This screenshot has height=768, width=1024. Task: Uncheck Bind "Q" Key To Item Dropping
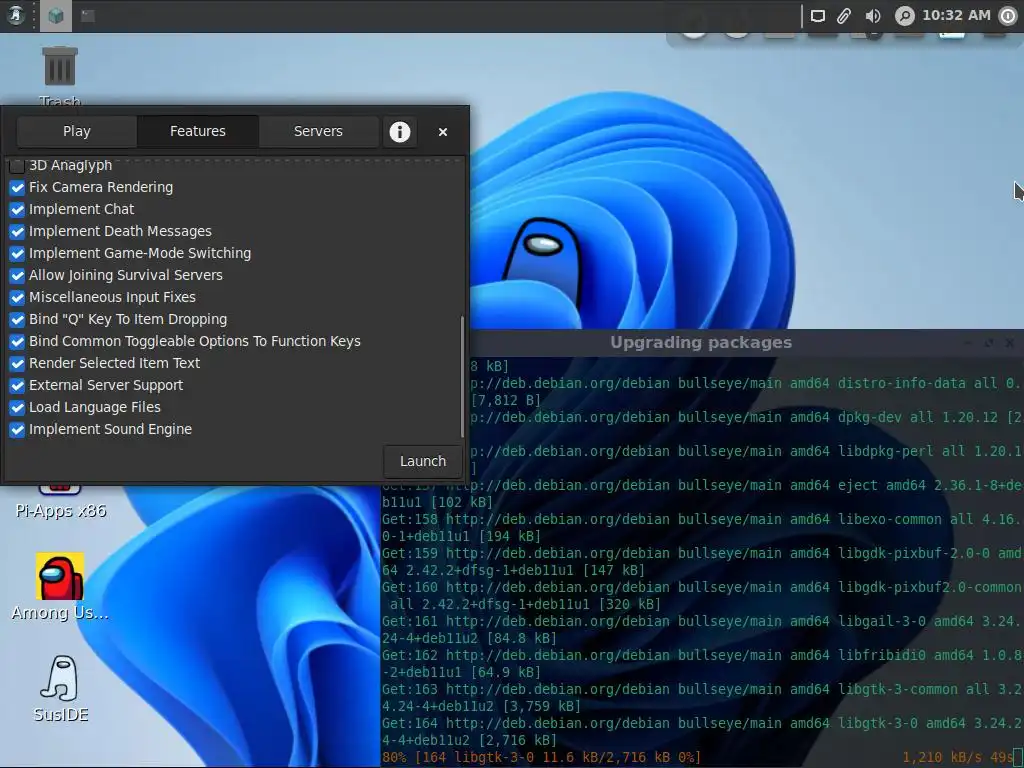(x=17, y=319)
